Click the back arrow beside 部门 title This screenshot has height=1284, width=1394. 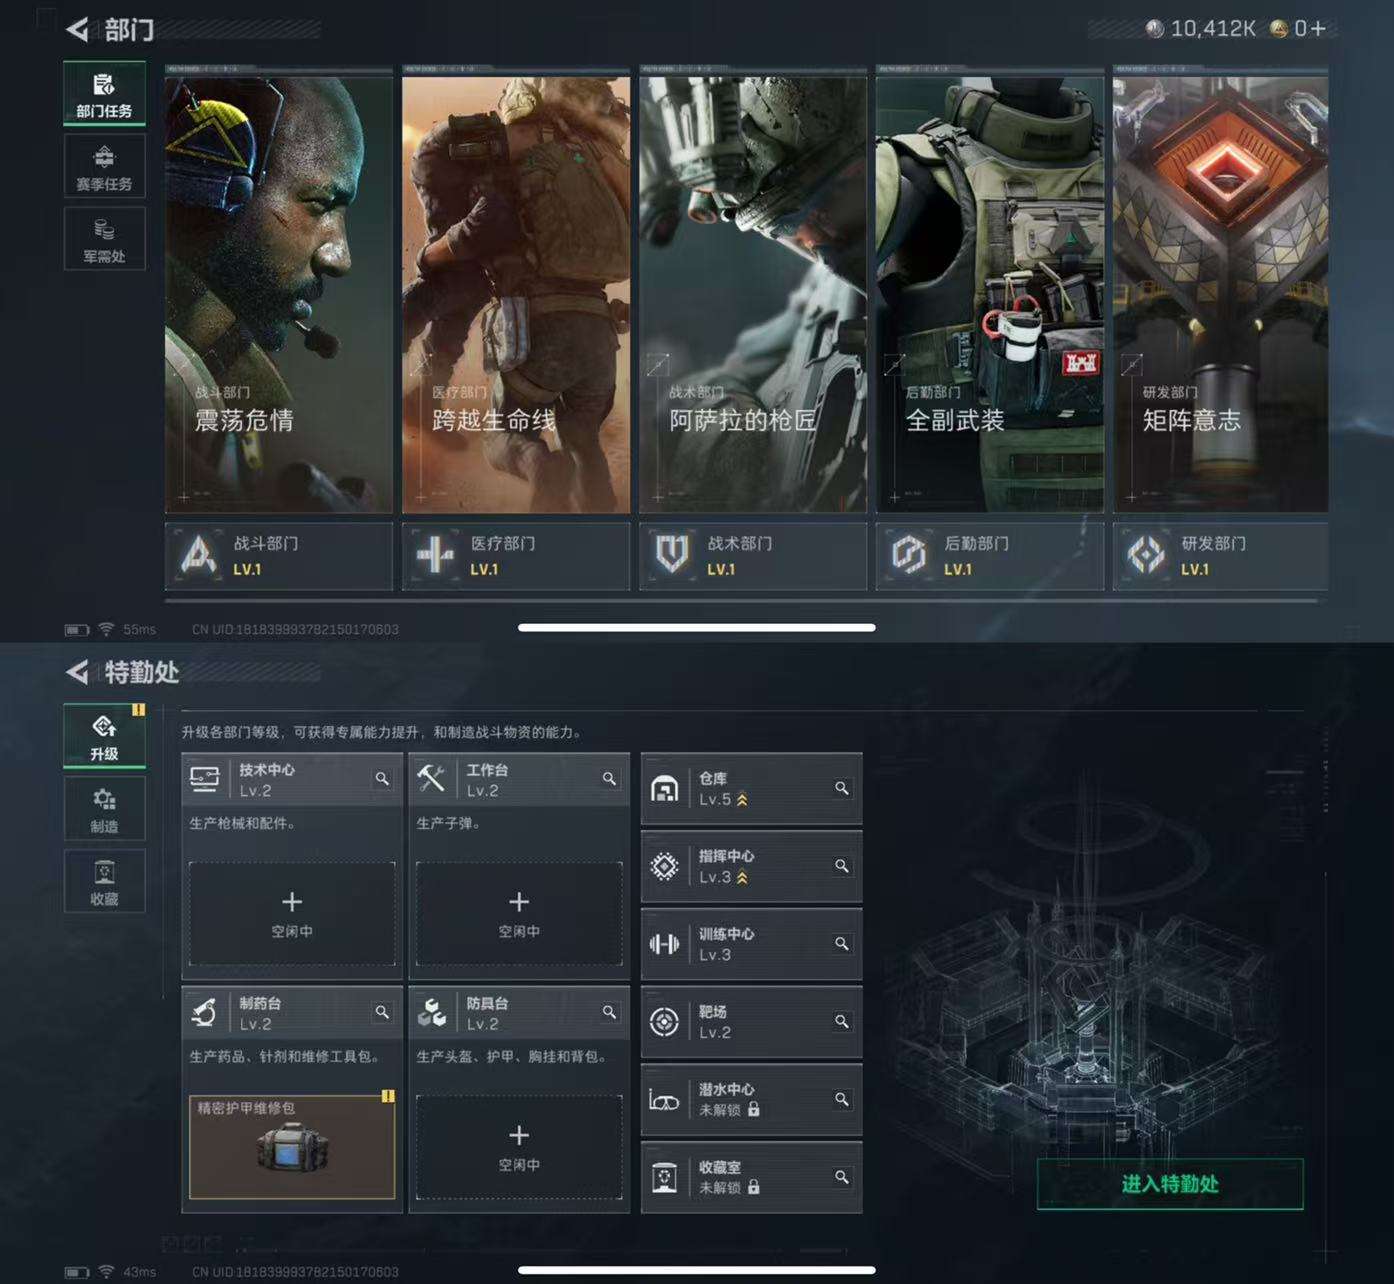(x=77, y=30)
